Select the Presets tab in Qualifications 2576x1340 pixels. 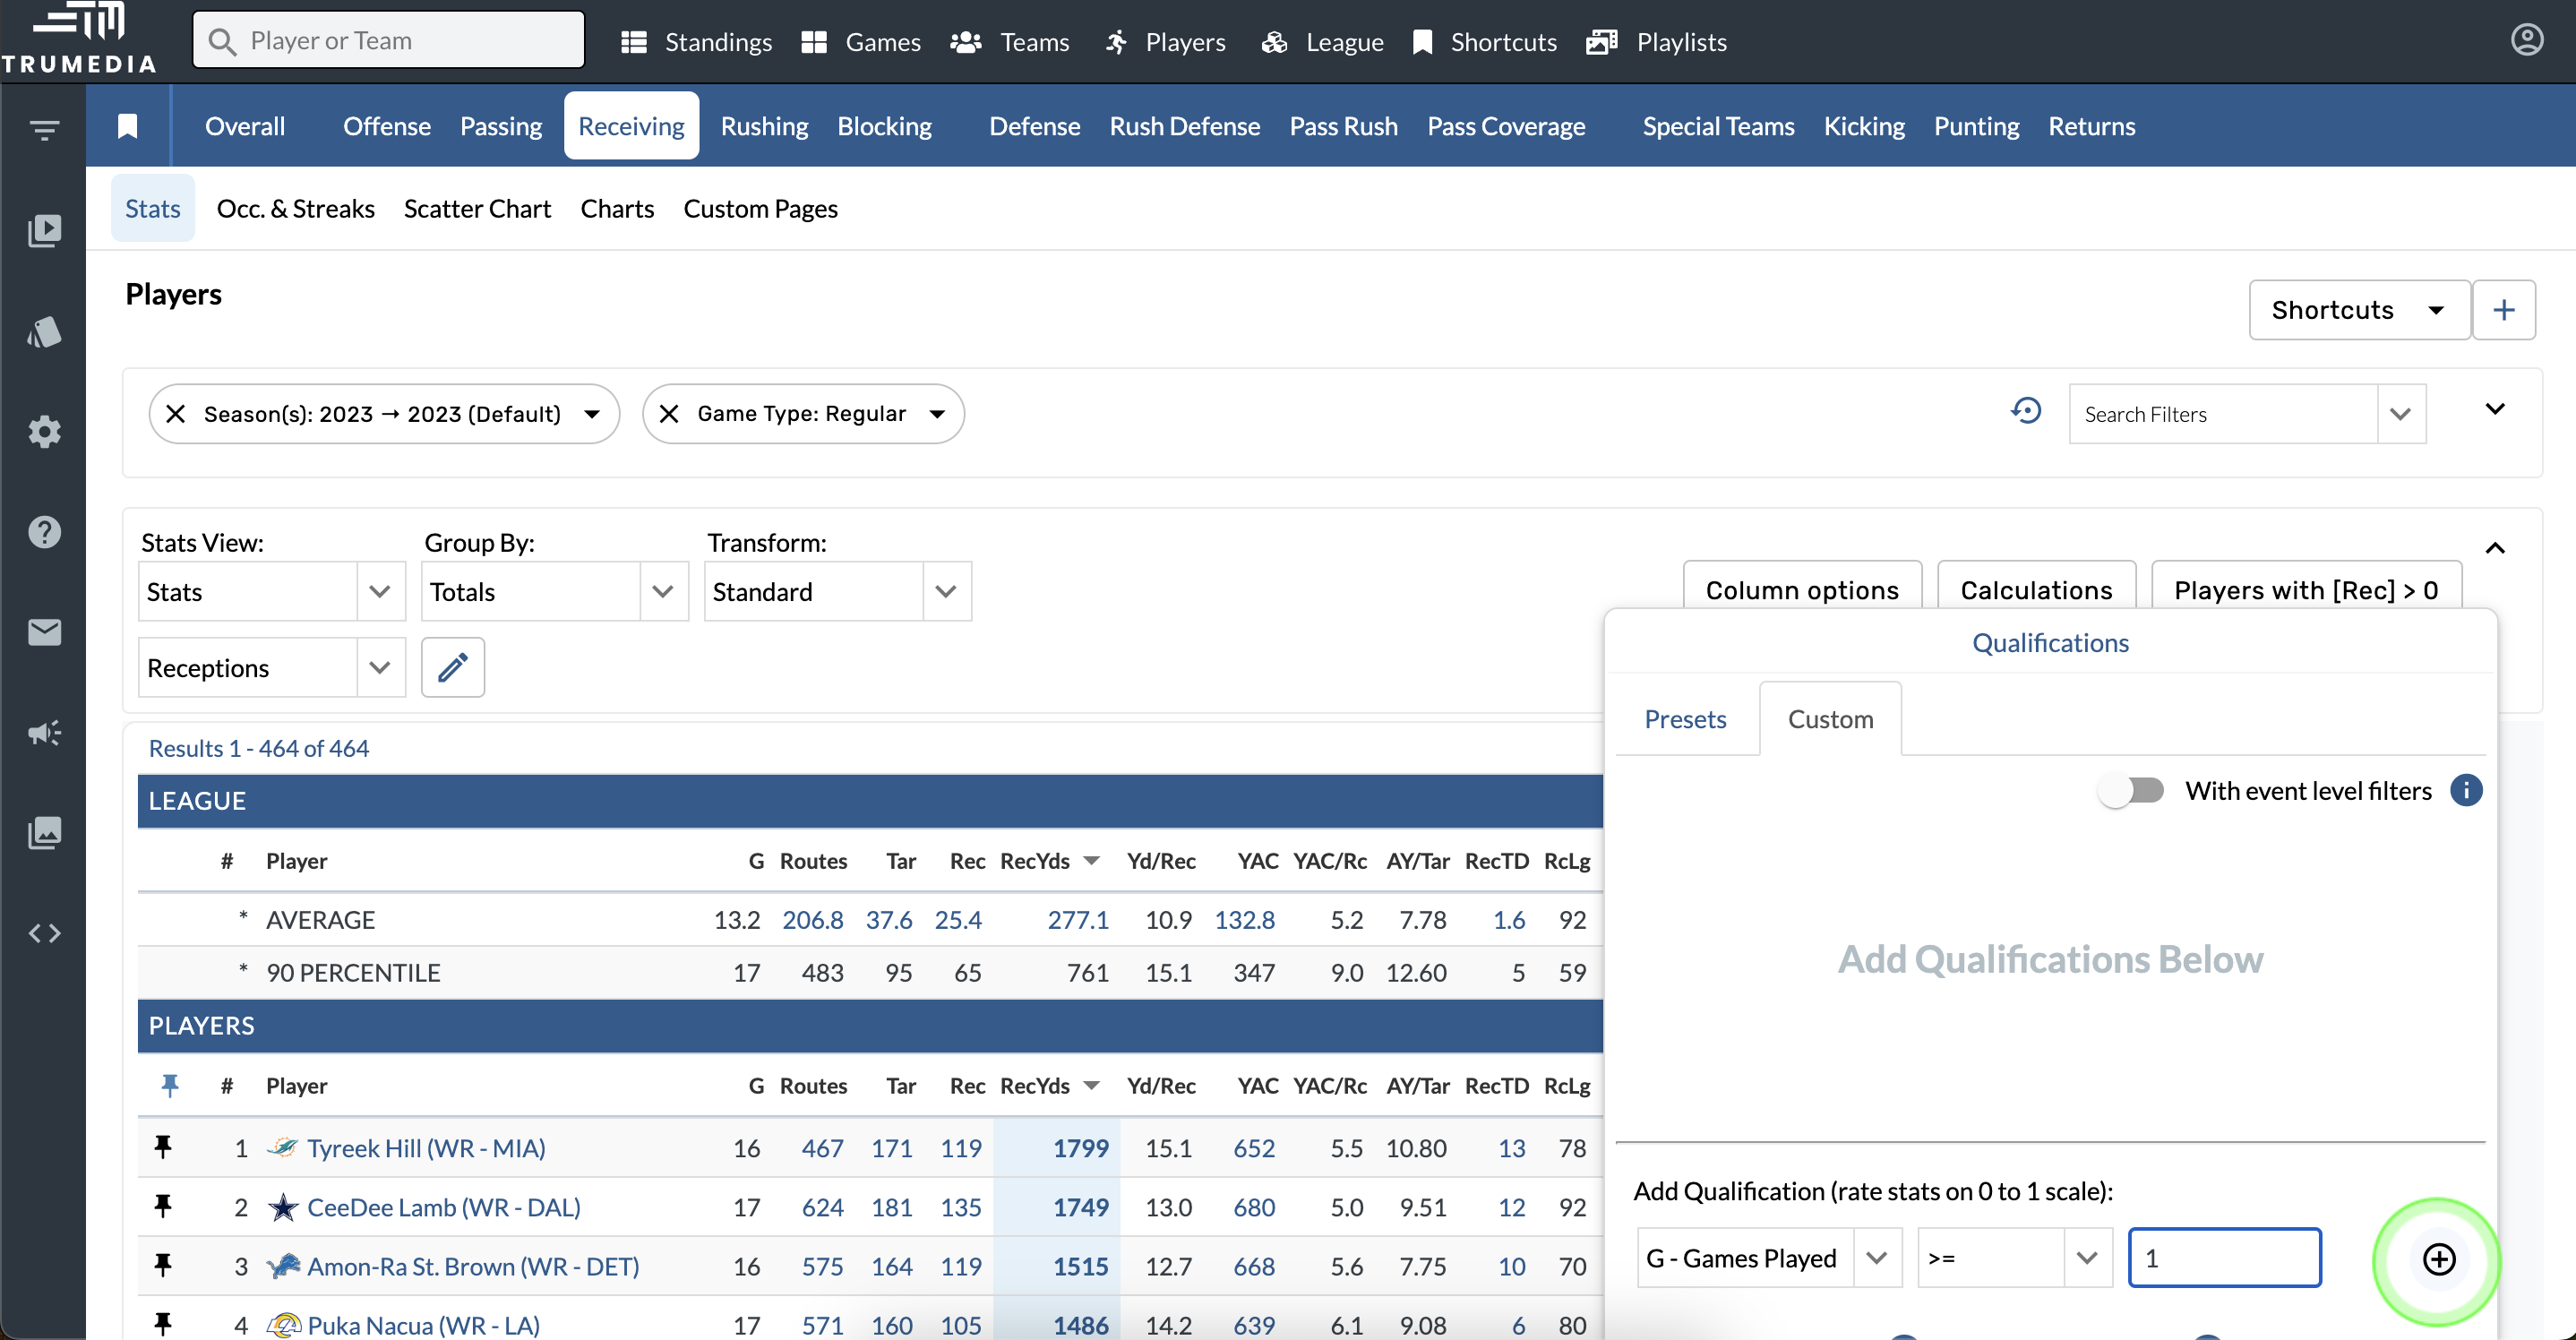click(x=1685, y=719)
